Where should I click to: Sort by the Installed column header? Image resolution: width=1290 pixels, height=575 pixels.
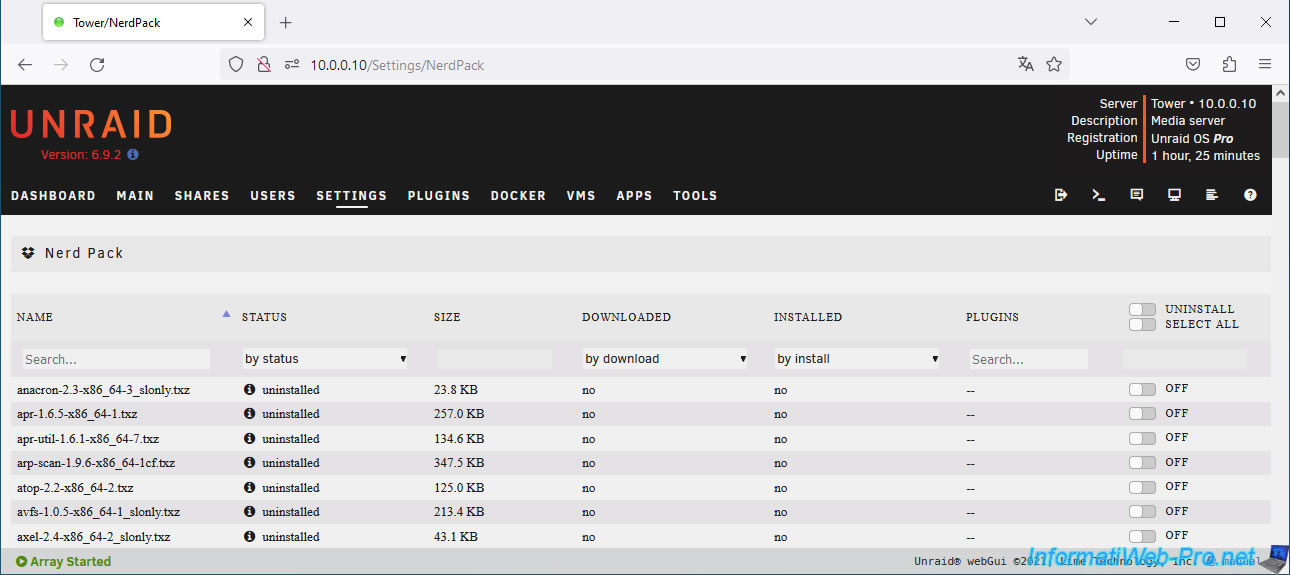pyautogui.click(x=808, y=317)
